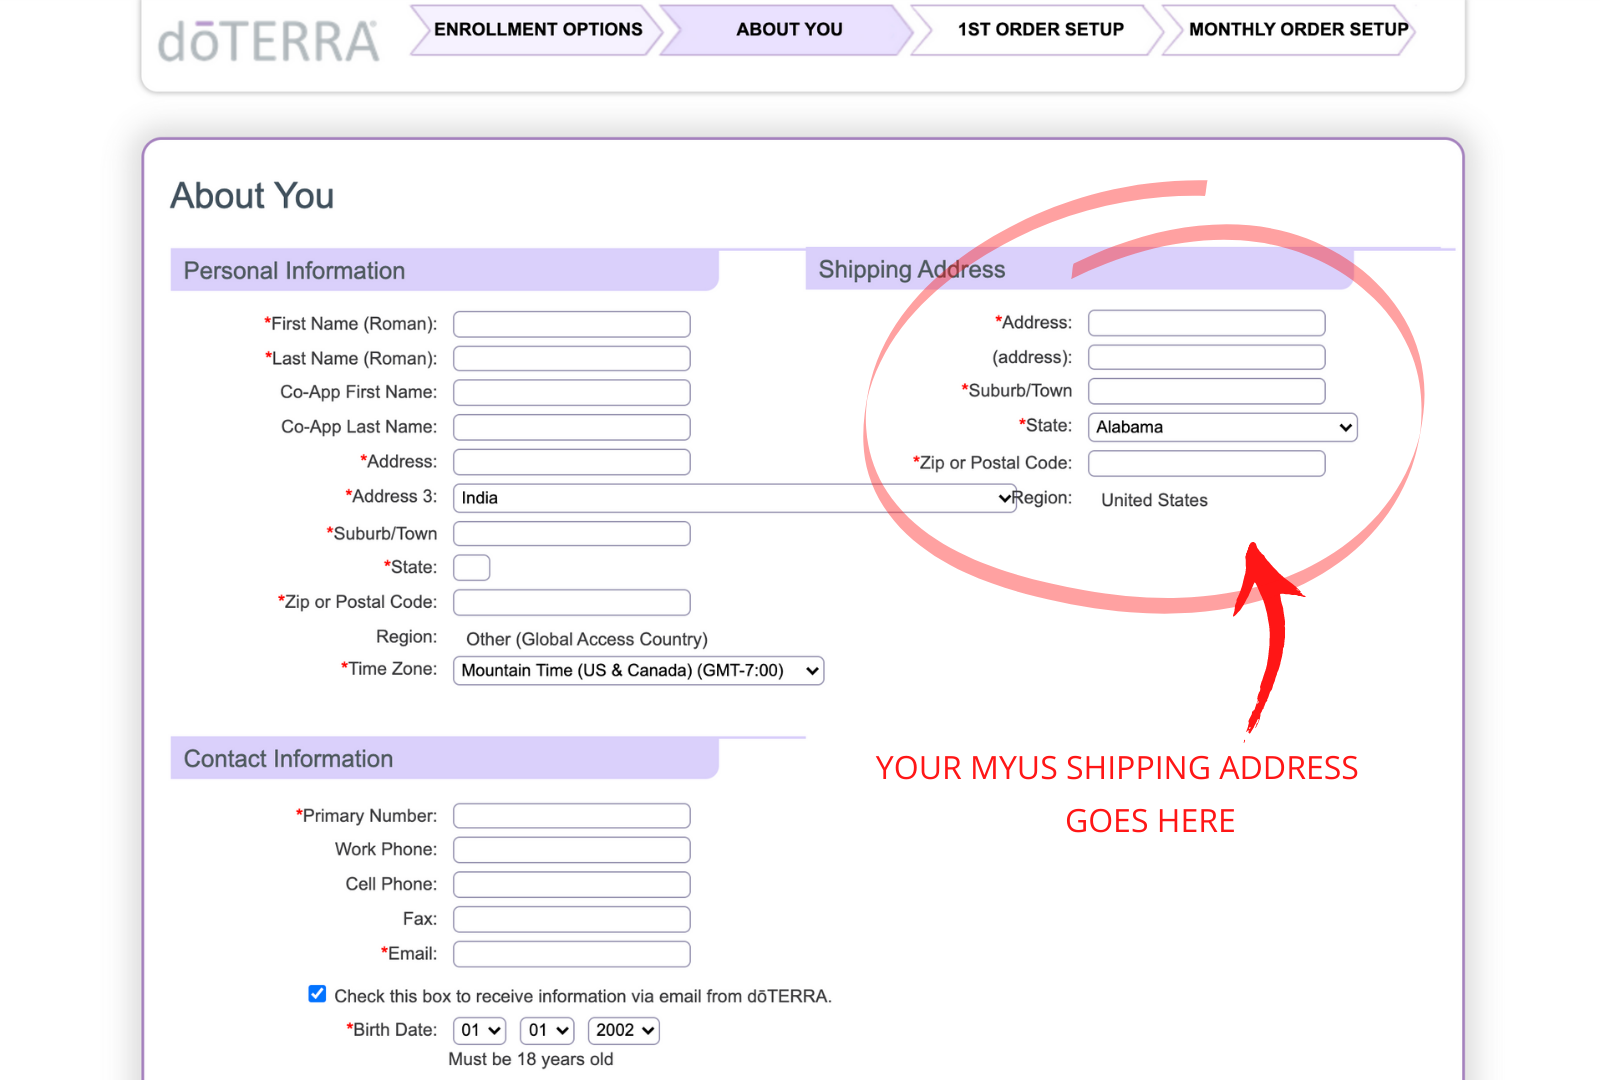Image resolution: width=1600 pixels, height=1080 pixels.
Task: Open the second Birth Date 01 dropdown
Action: pyautogui.click(x=548, y=1030)
